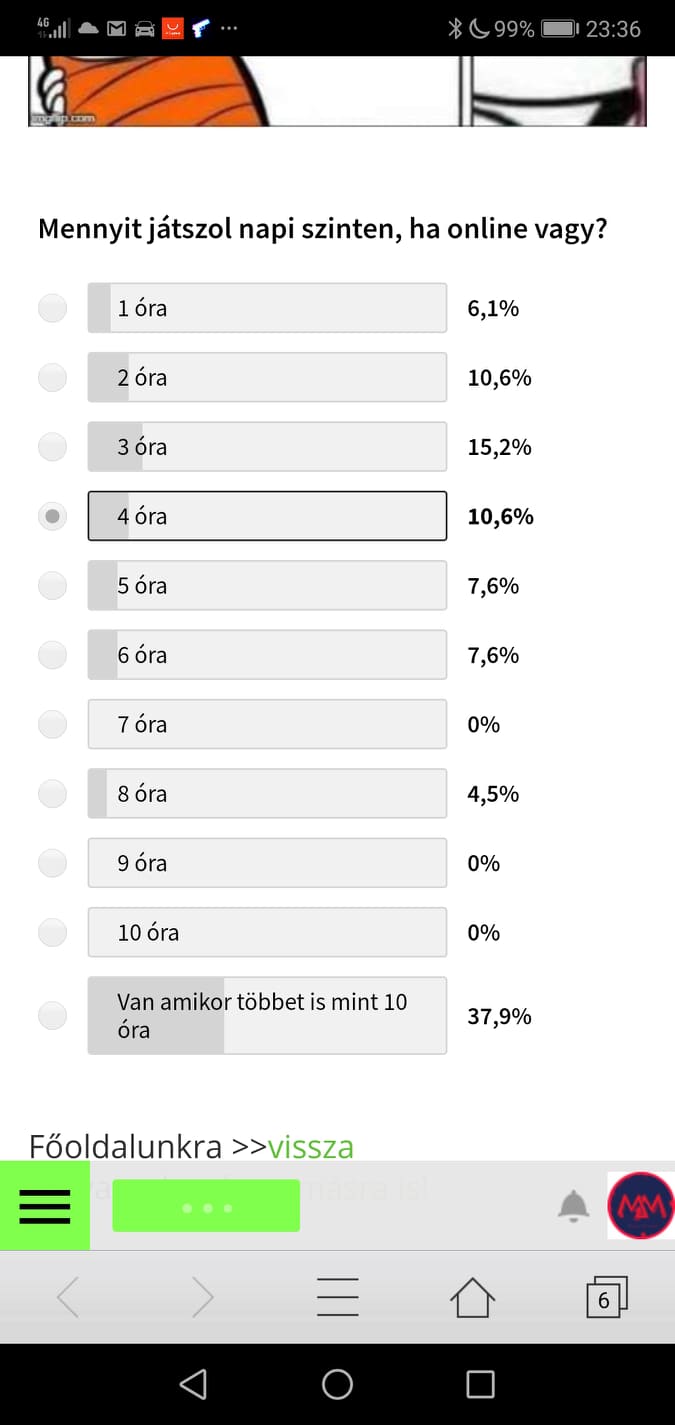Open the green hamburger menu
This screenshot has height=1425, width=675.
coord(45,1205)
